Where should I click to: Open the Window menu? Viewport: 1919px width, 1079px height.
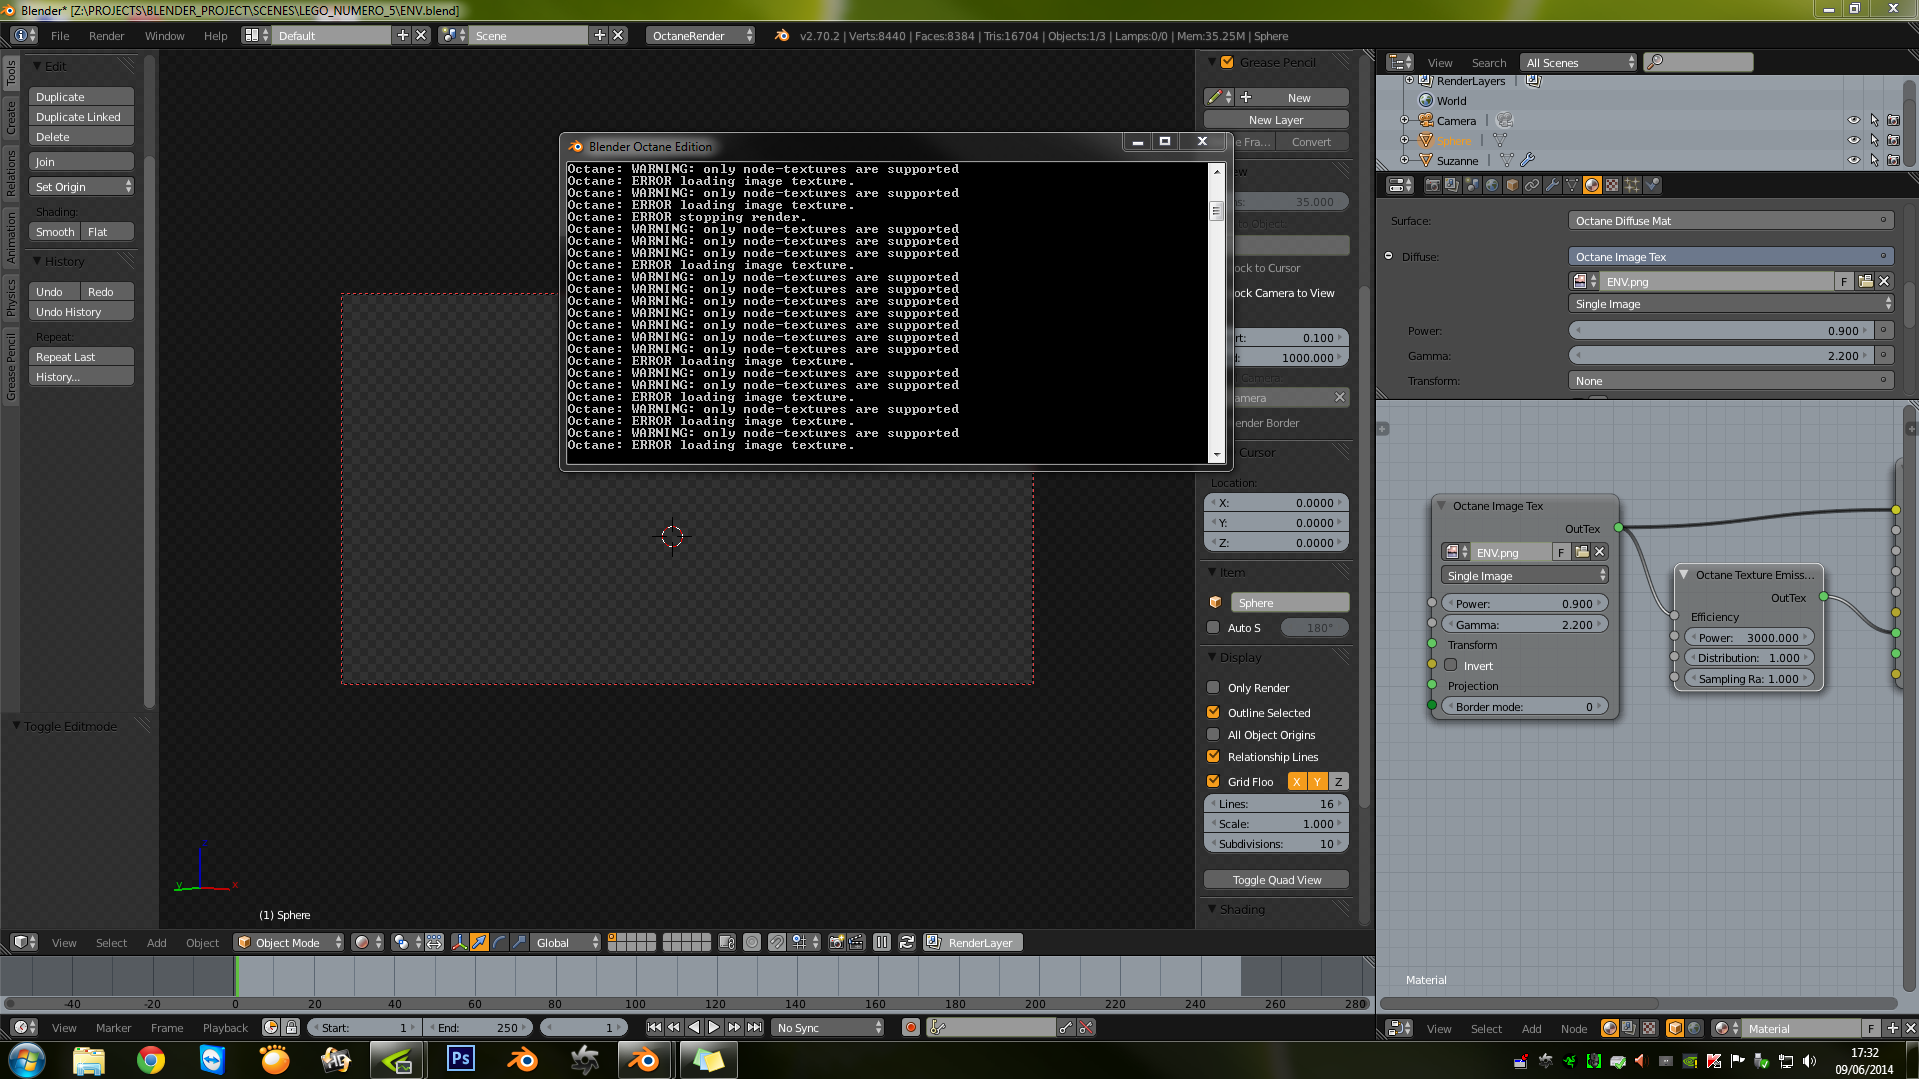tap(164, 36)
